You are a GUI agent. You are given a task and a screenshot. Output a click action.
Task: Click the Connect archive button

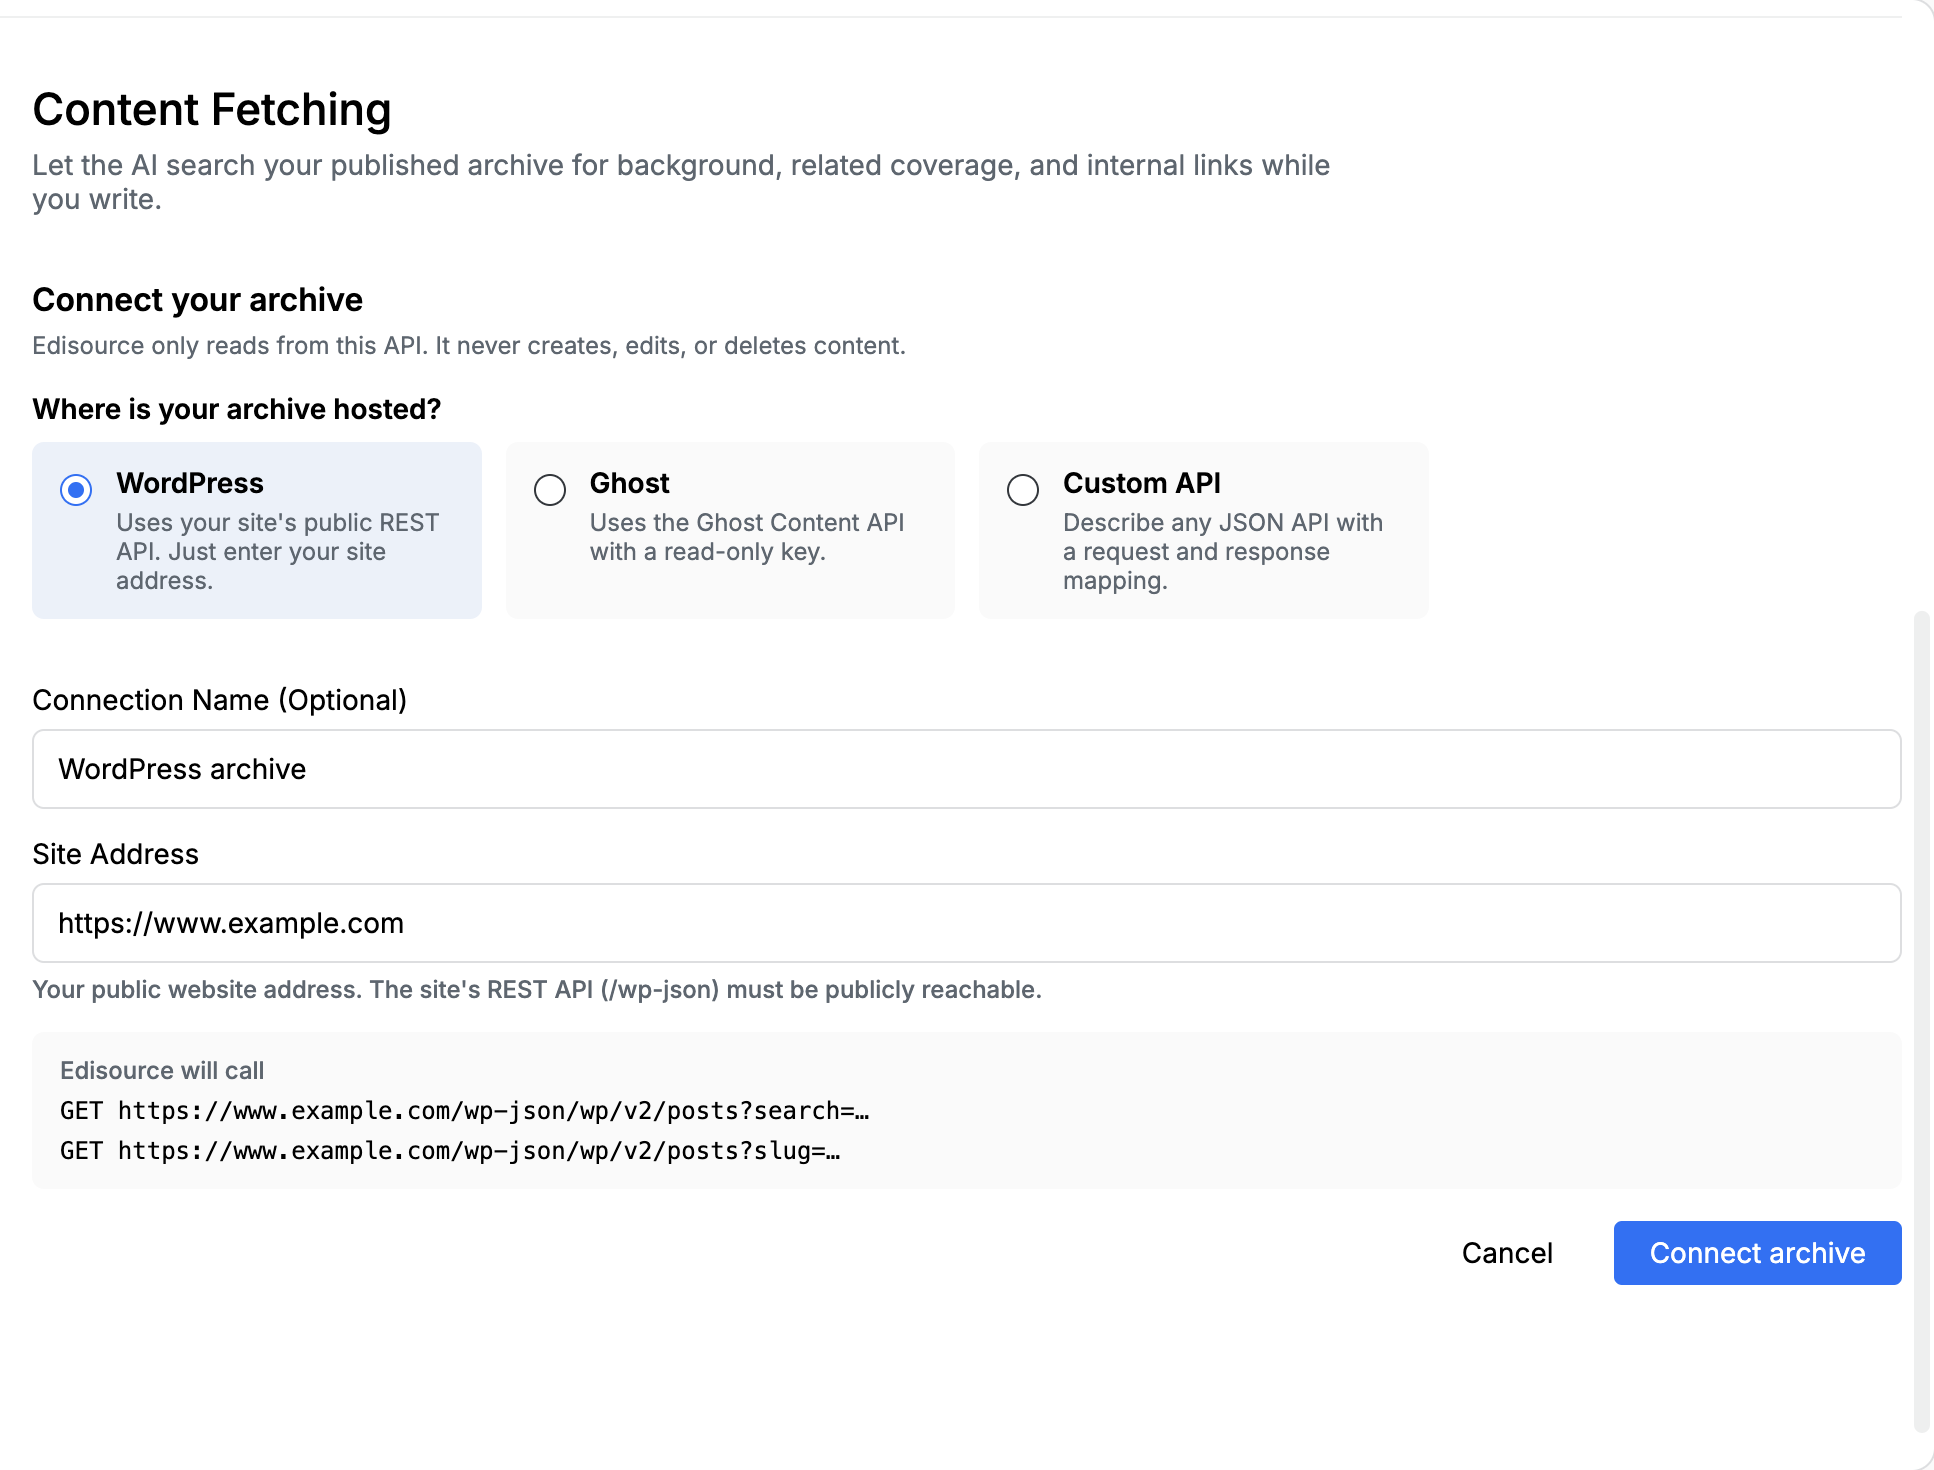1757,1253
